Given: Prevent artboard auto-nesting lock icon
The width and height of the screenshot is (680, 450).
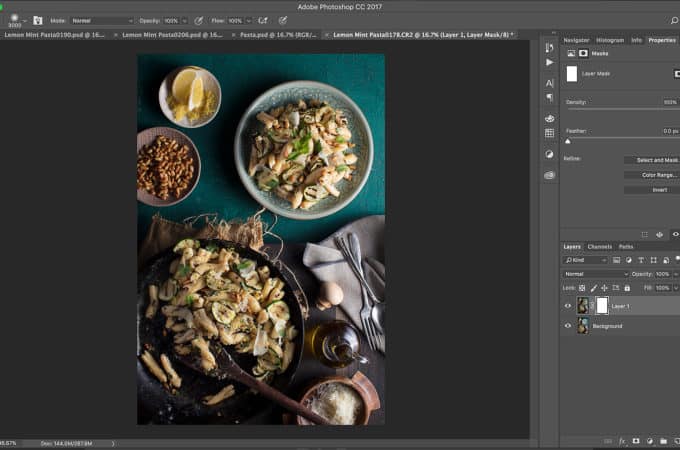Looking at the screenshot, I should pos(615,288).
